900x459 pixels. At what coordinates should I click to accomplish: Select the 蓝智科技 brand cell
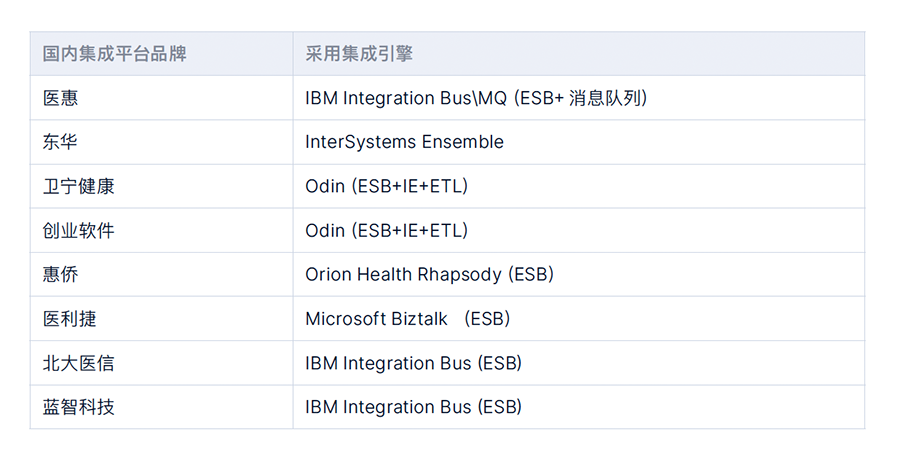(x=161, y=407)
